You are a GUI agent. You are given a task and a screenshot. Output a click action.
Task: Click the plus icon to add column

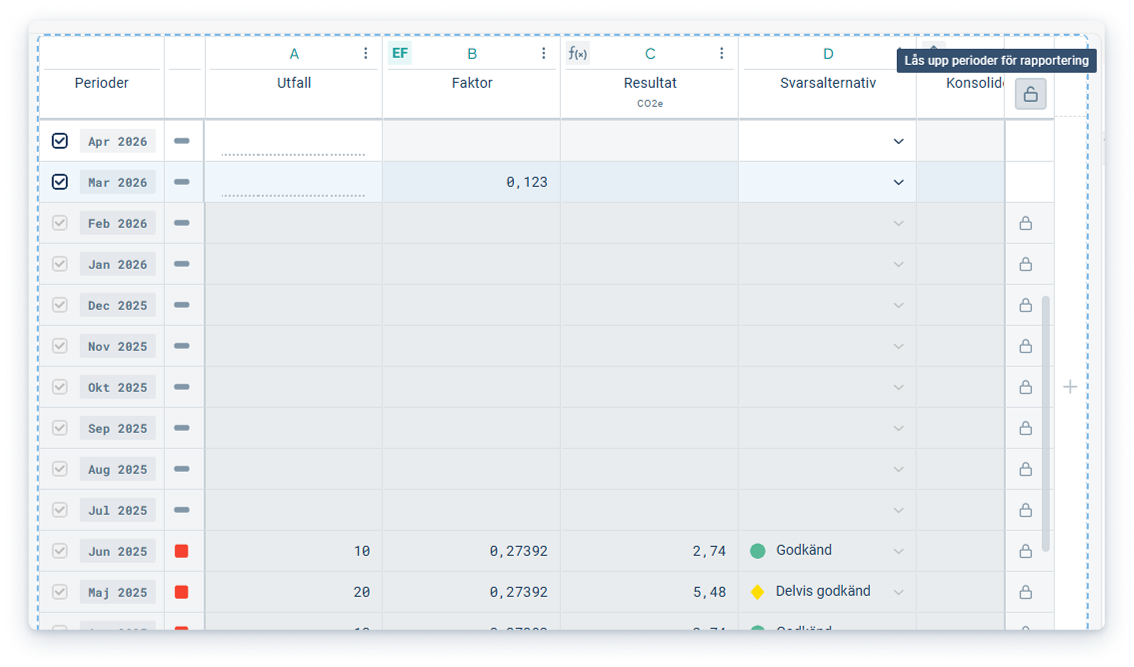[x=1070, y=387]
